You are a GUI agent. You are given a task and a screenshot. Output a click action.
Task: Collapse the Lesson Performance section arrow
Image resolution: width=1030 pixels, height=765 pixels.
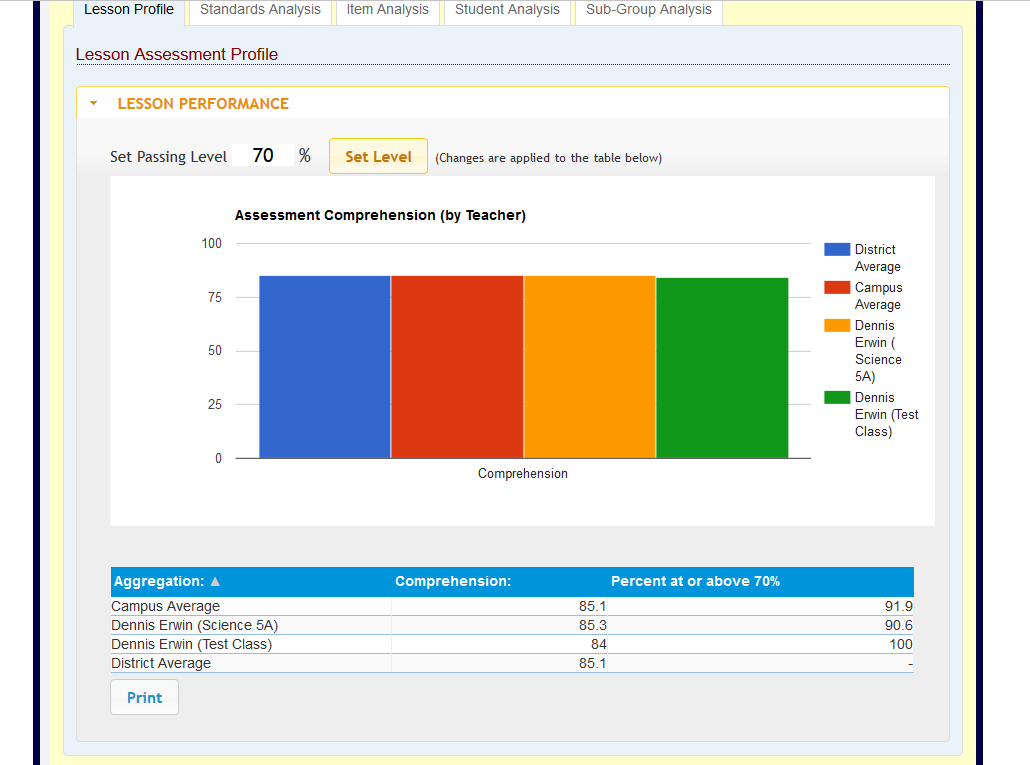tap(93, 103)
